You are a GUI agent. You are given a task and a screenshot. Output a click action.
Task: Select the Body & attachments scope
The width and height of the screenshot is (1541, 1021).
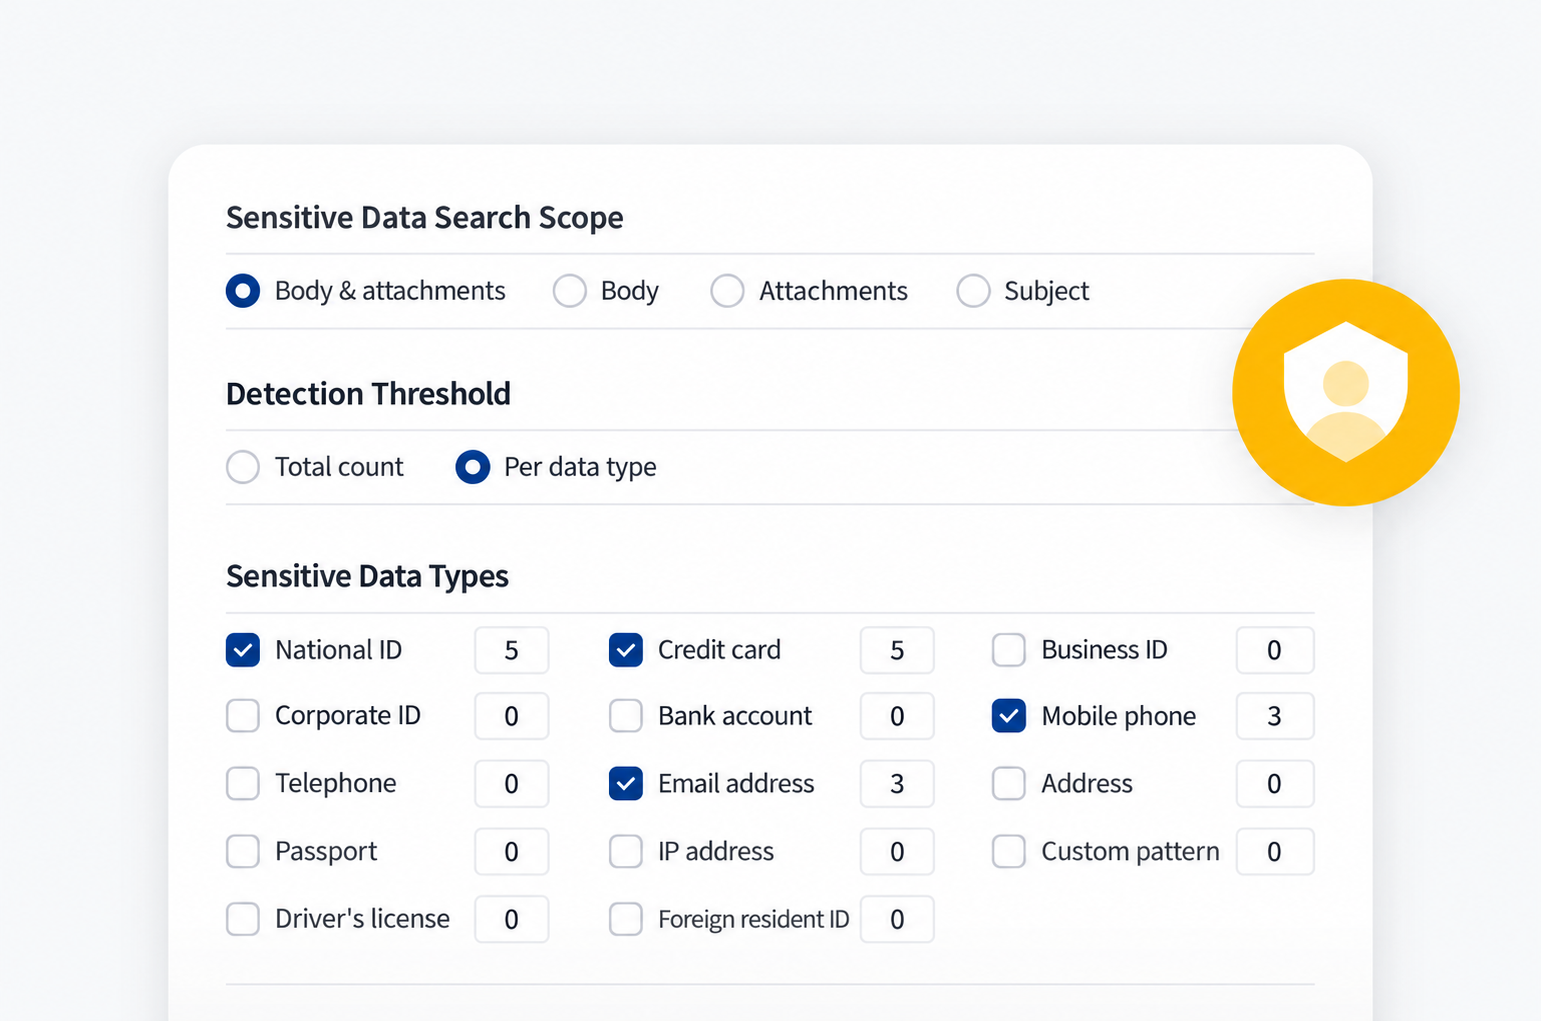243,291
